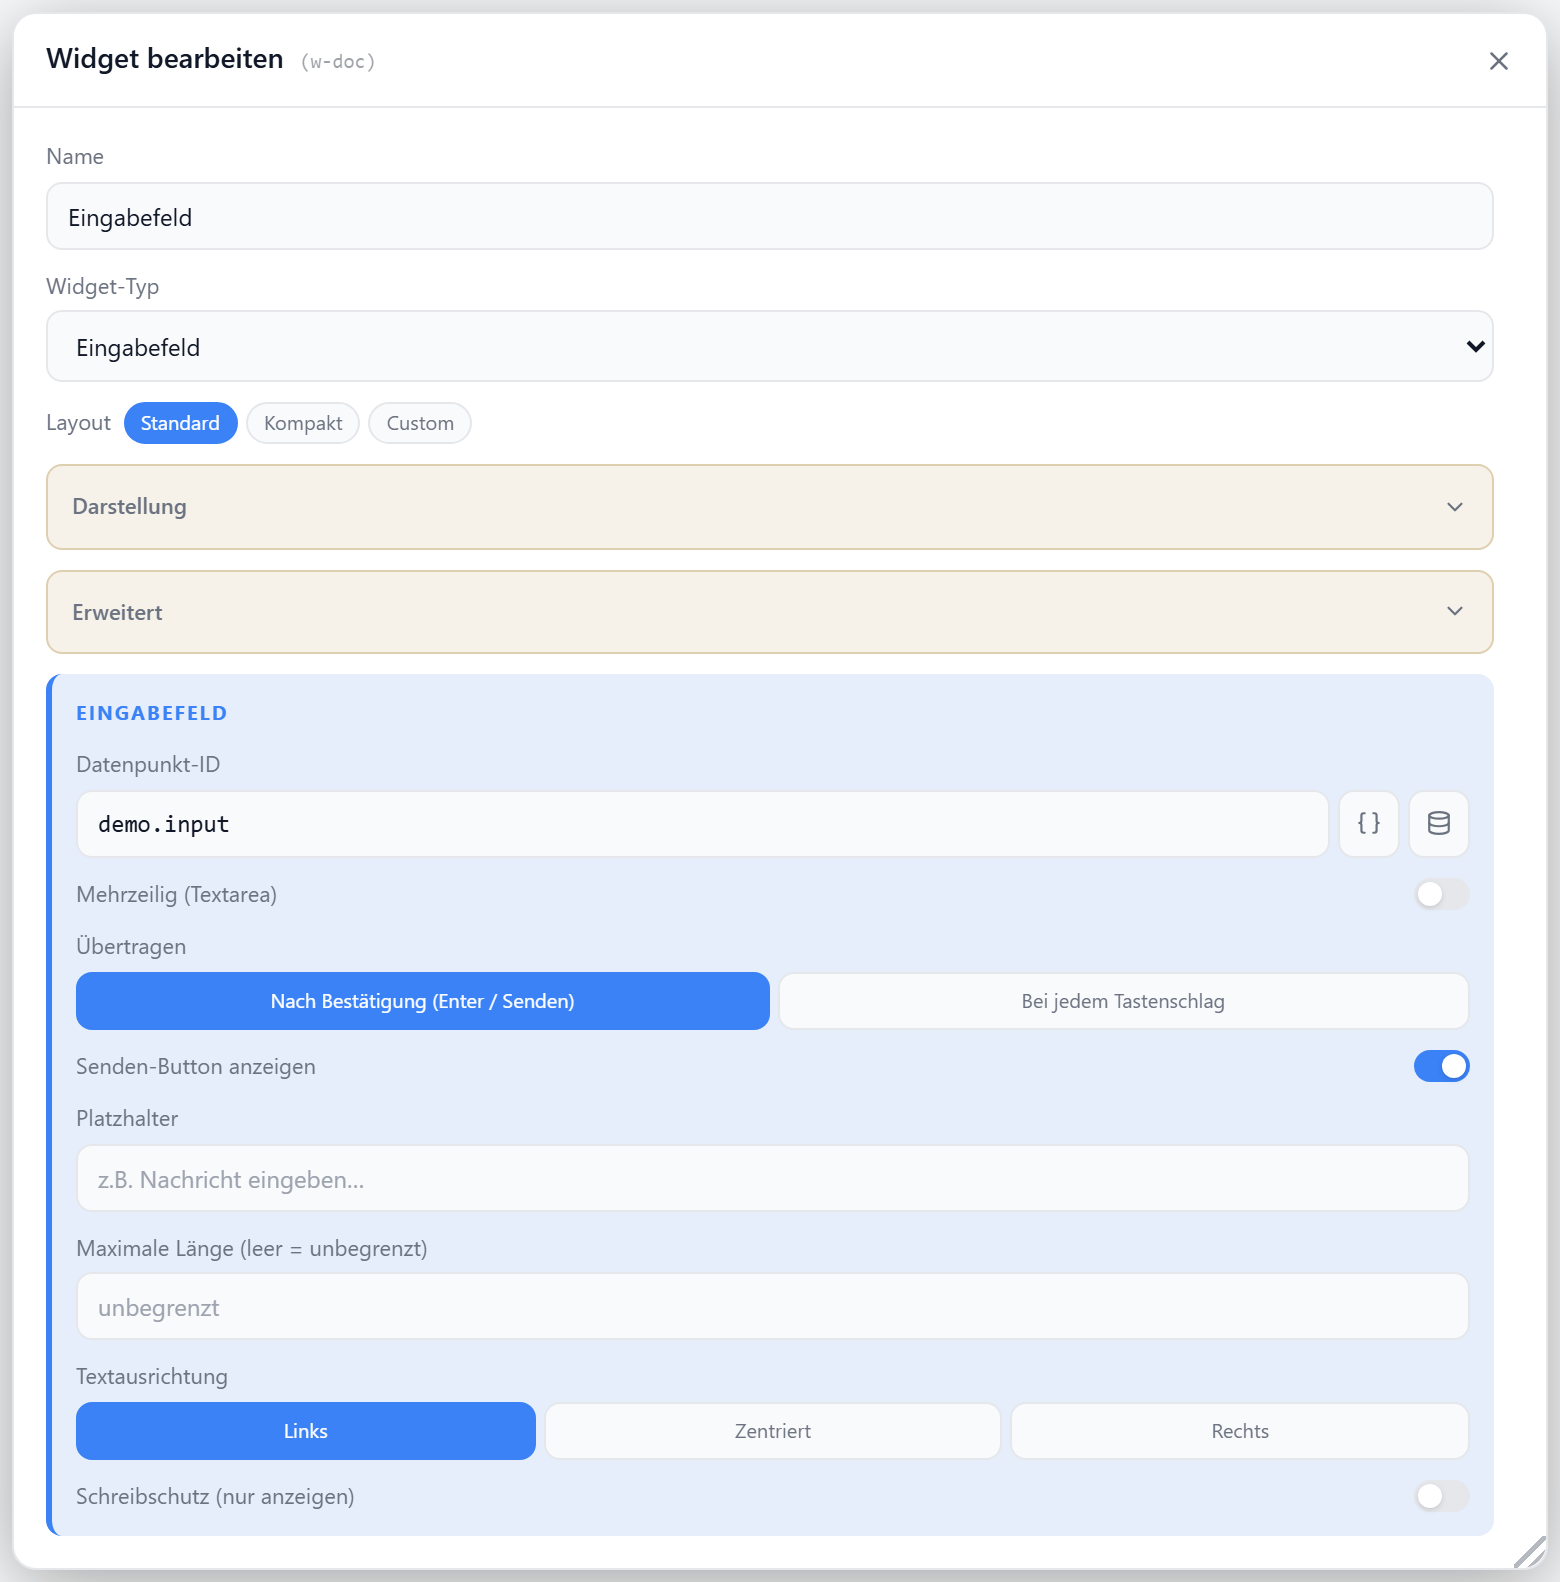Image resolution: width=1560 pixels, height=1582 pixels.
Task: Disable Senden-Button anzeigen switch
Action: click(1441, 1066)
